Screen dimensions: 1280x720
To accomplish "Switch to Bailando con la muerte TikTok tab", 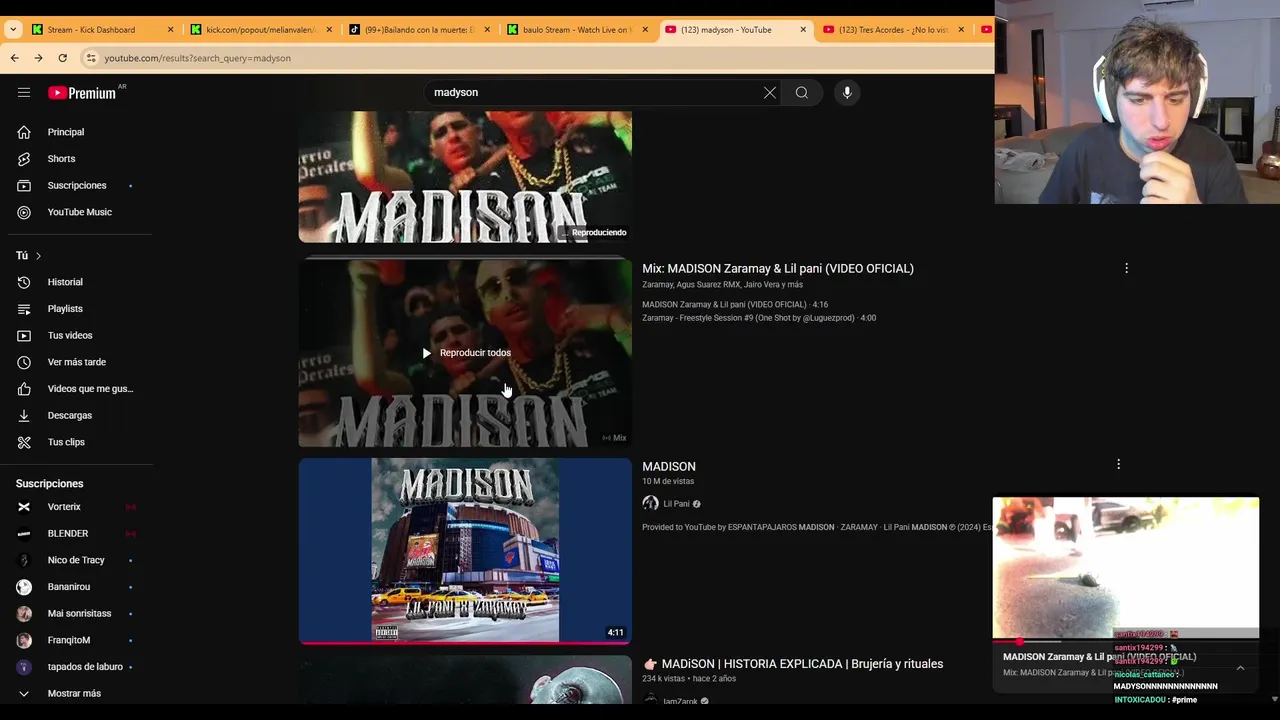I will [418, 30].
